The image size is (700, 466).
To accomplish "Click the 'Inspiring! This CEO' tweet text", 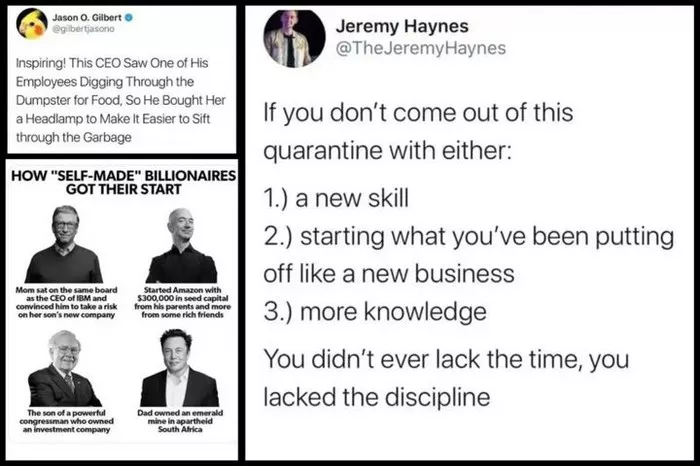I will pos(121,100).
